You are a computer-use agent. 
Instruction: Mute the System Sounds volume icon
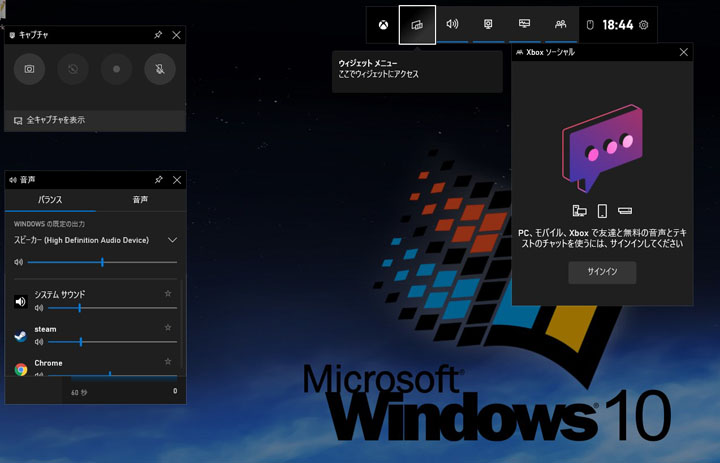pyautogui.click(x=39, y=308)
